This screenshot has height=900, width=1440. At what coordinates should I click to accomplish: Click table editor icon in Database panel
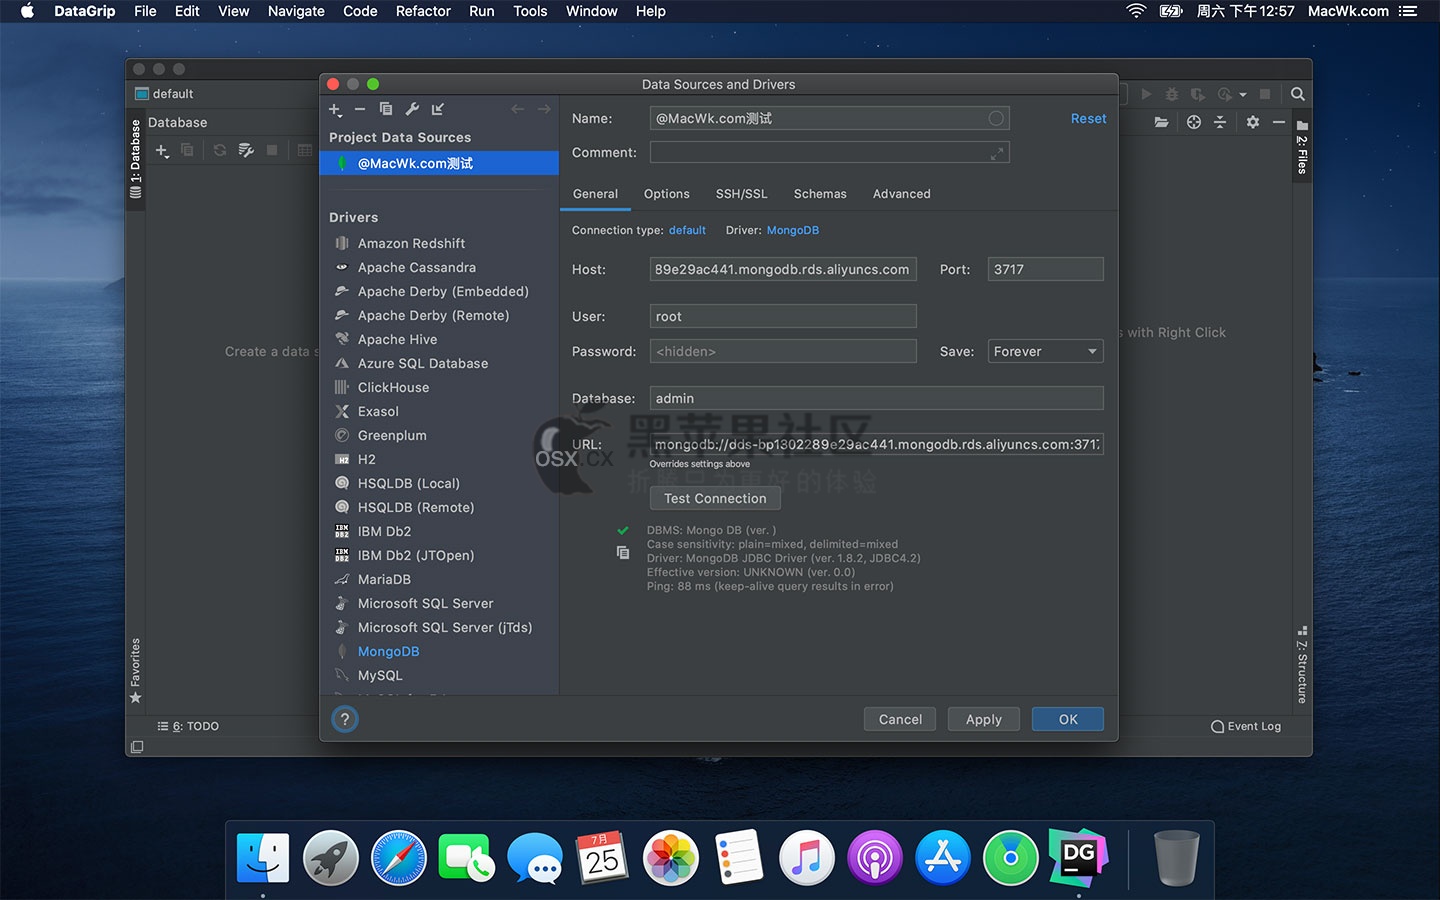click(305, 150)
